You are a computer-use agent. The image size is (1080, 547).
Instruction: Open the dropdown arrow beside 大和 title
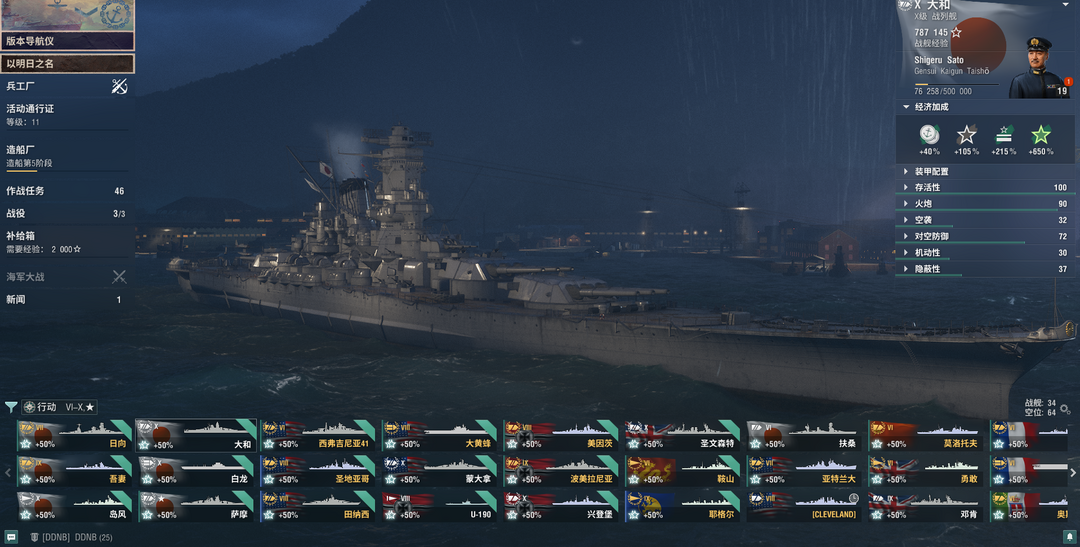click(x=1067, y=4)
